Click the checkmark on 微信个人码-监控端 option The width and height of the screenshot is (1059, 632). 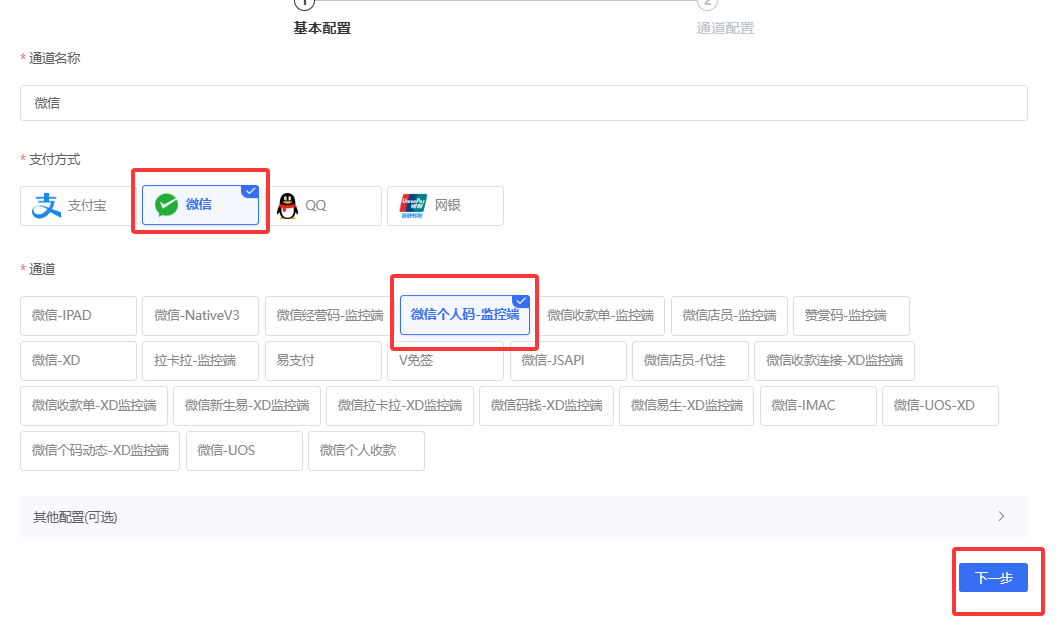click(521, 300)
